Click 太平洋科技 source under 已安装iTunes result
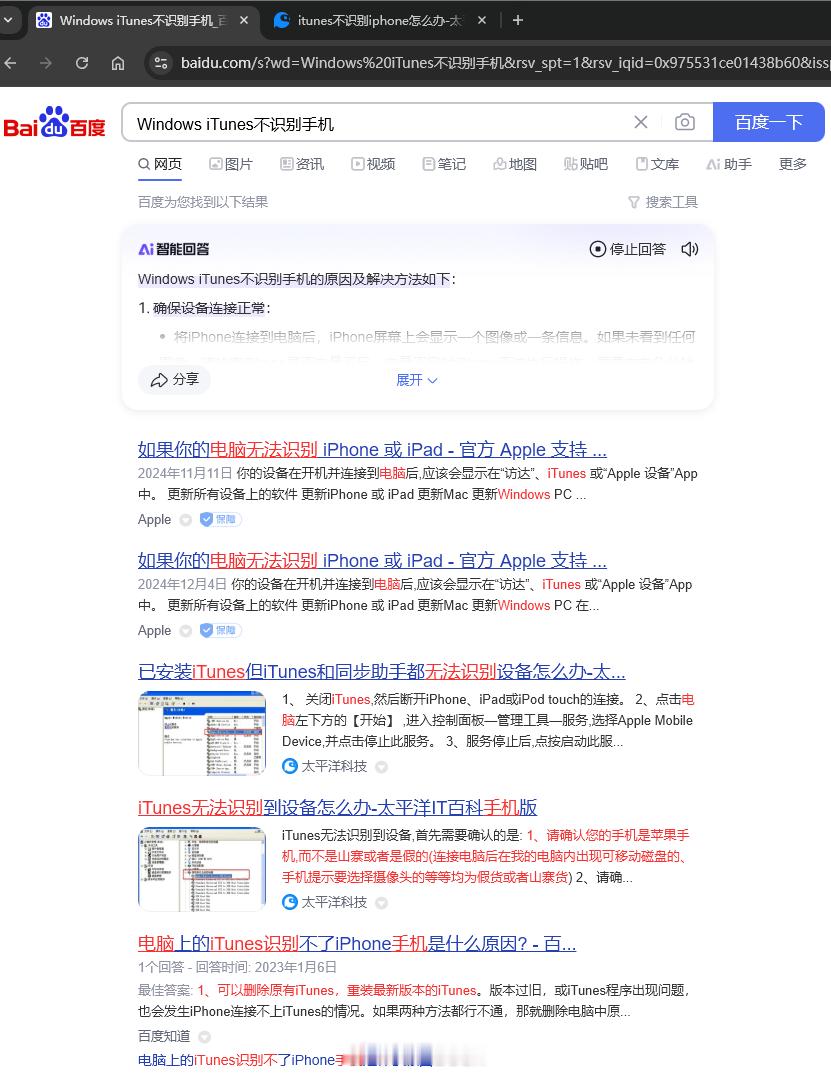The height and width of the screenshot is (1074, 831). [x=325, y=766]
